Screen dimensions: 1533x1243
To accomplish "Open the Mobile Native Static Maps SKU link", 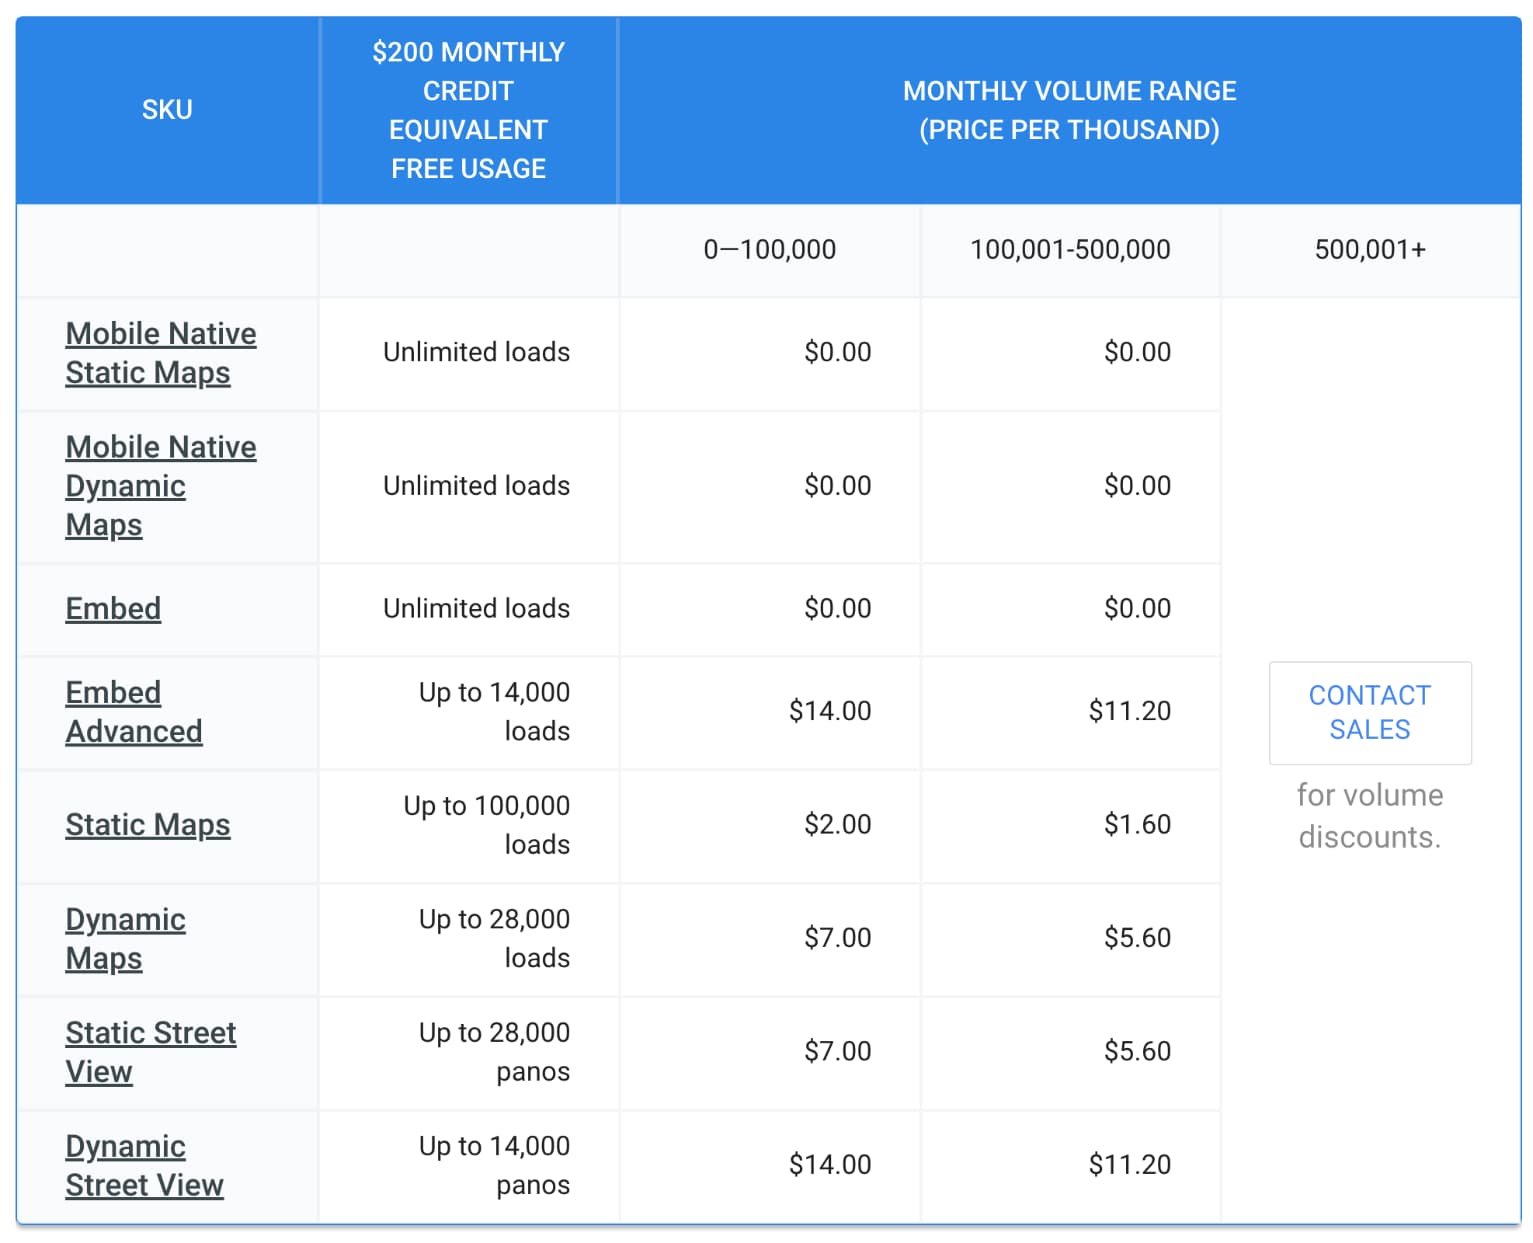I will click(x=161, y=353).
